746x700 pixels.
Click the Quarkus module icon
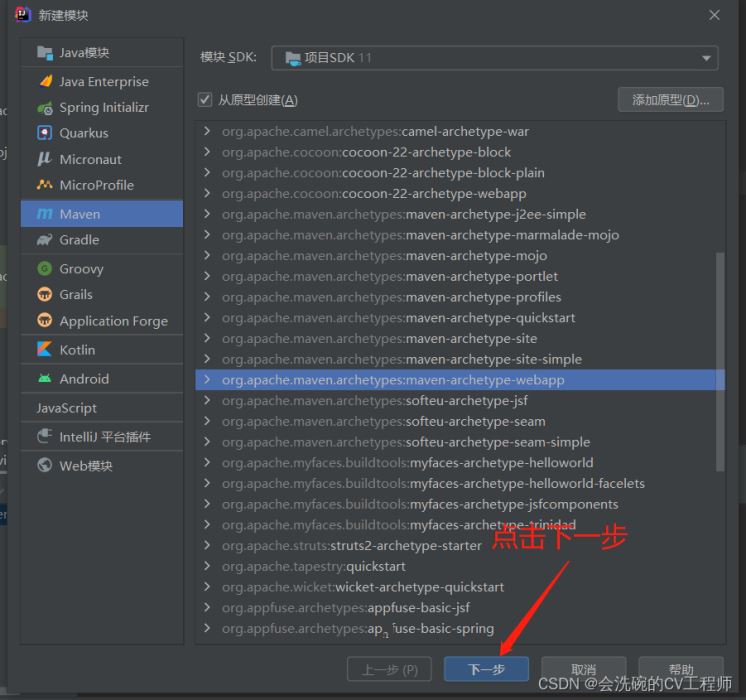[44, 133]
